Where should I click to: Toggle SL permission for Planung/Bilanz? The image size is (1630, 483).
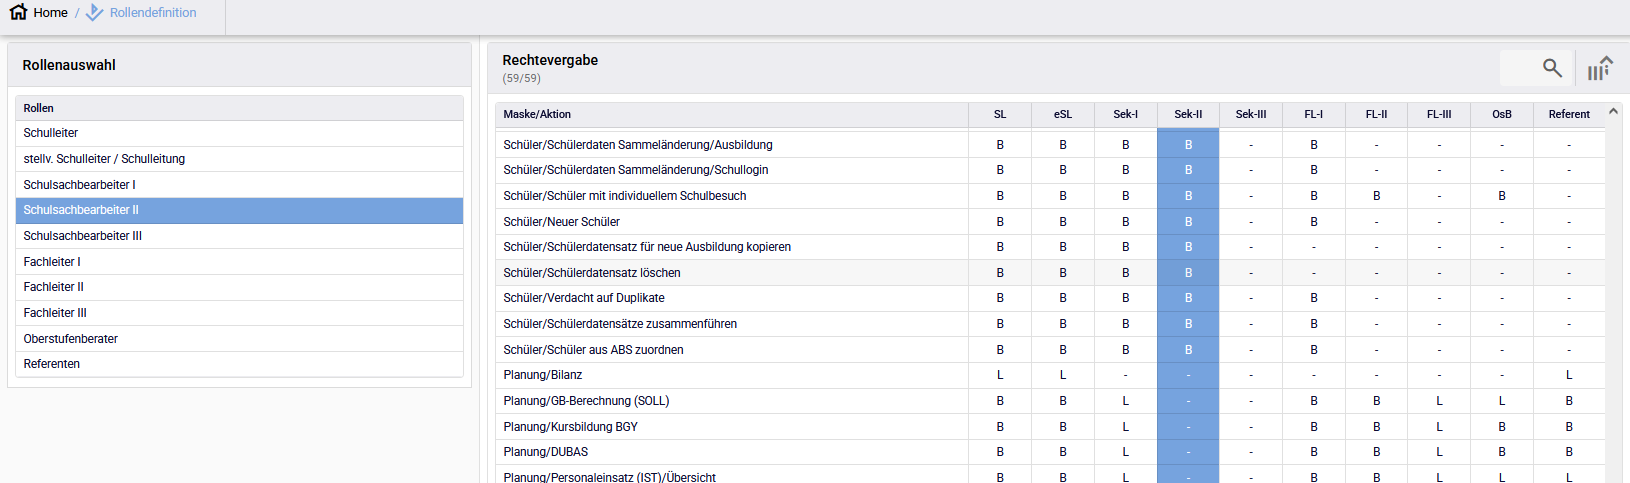coord(1000,375)
